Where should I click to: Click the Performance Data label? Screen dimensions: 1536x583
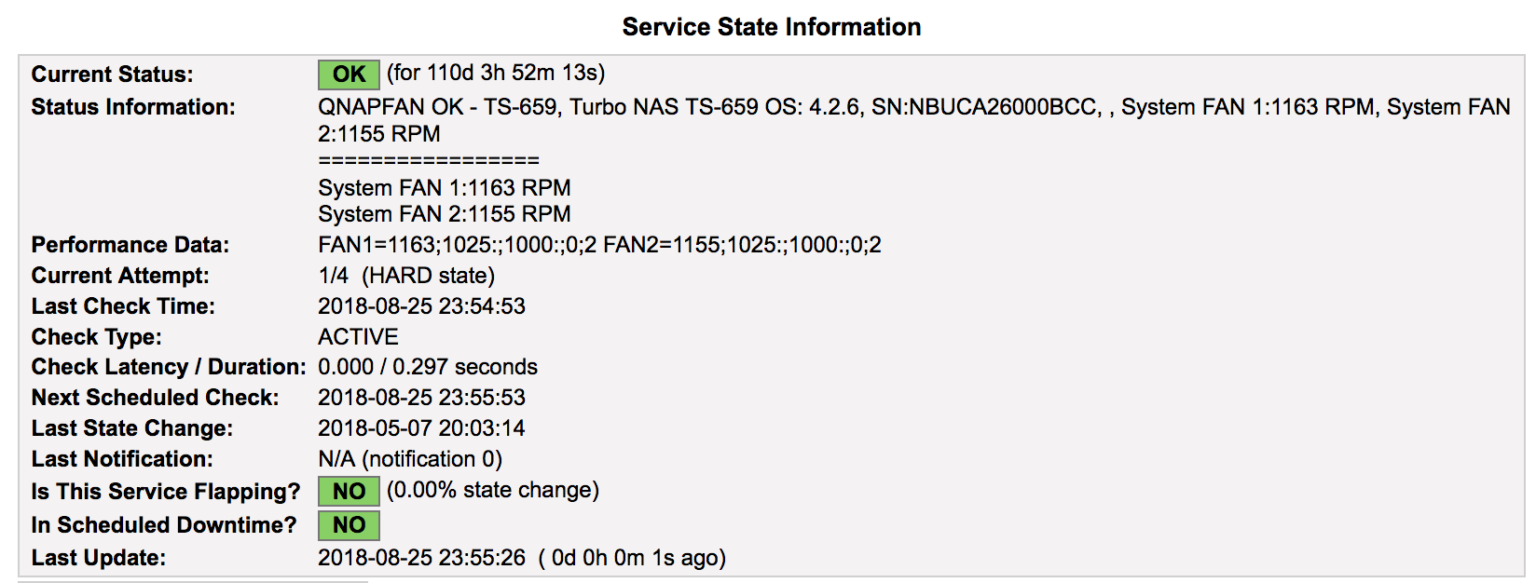coord(130,245)
